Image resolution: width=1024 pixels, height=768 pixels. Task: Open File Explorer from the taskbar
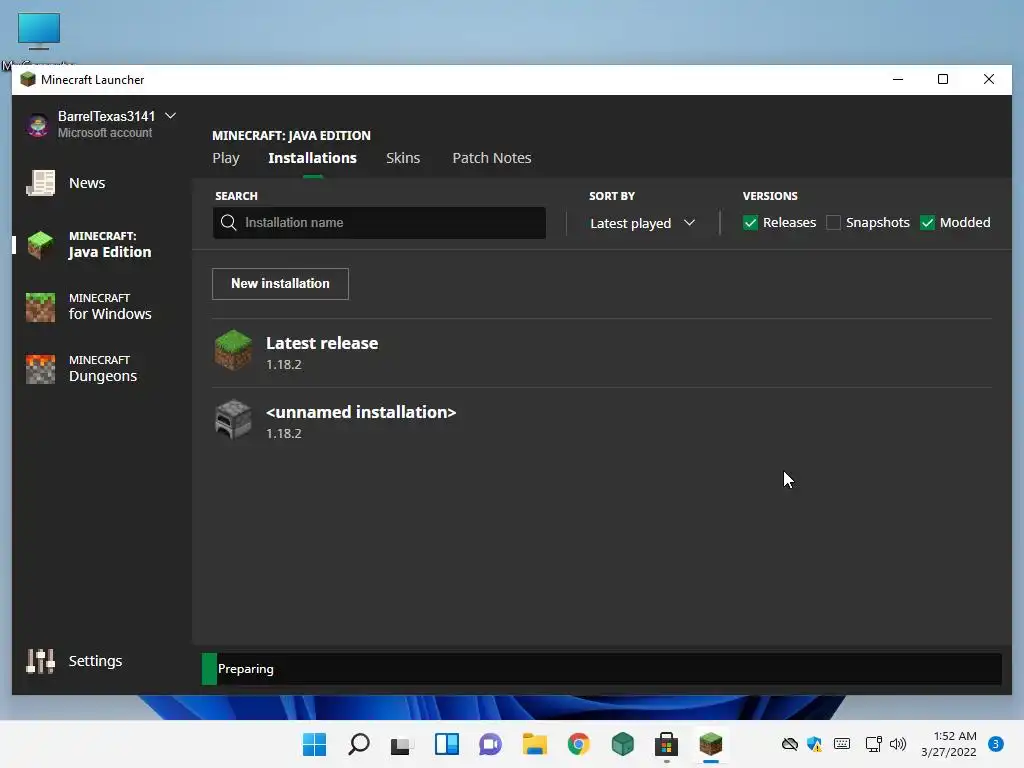click(535, 744)
